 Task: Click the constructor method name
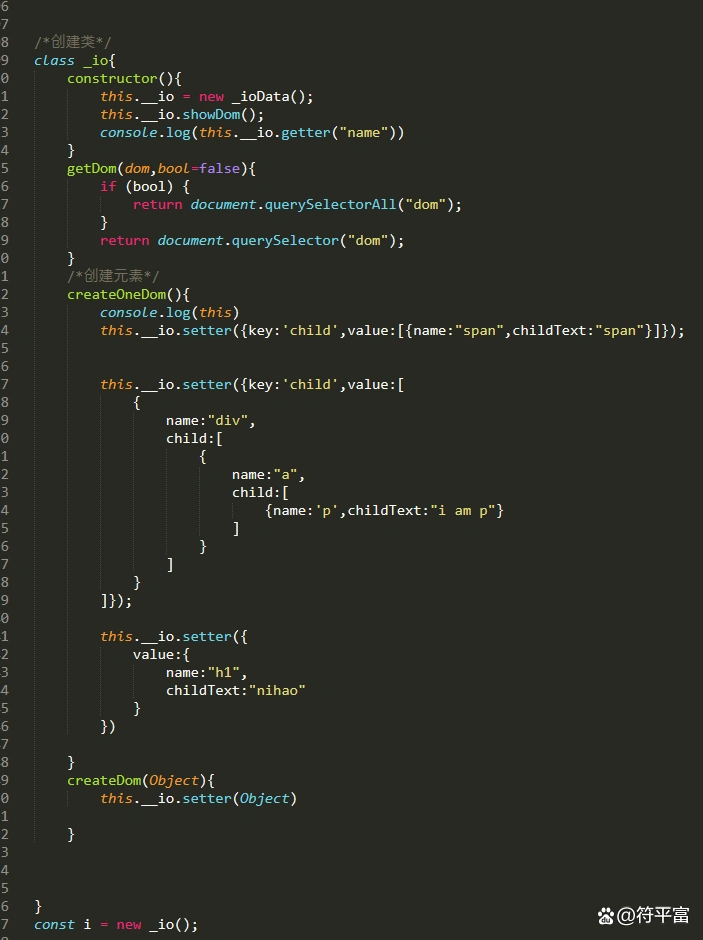coord(112,78)
